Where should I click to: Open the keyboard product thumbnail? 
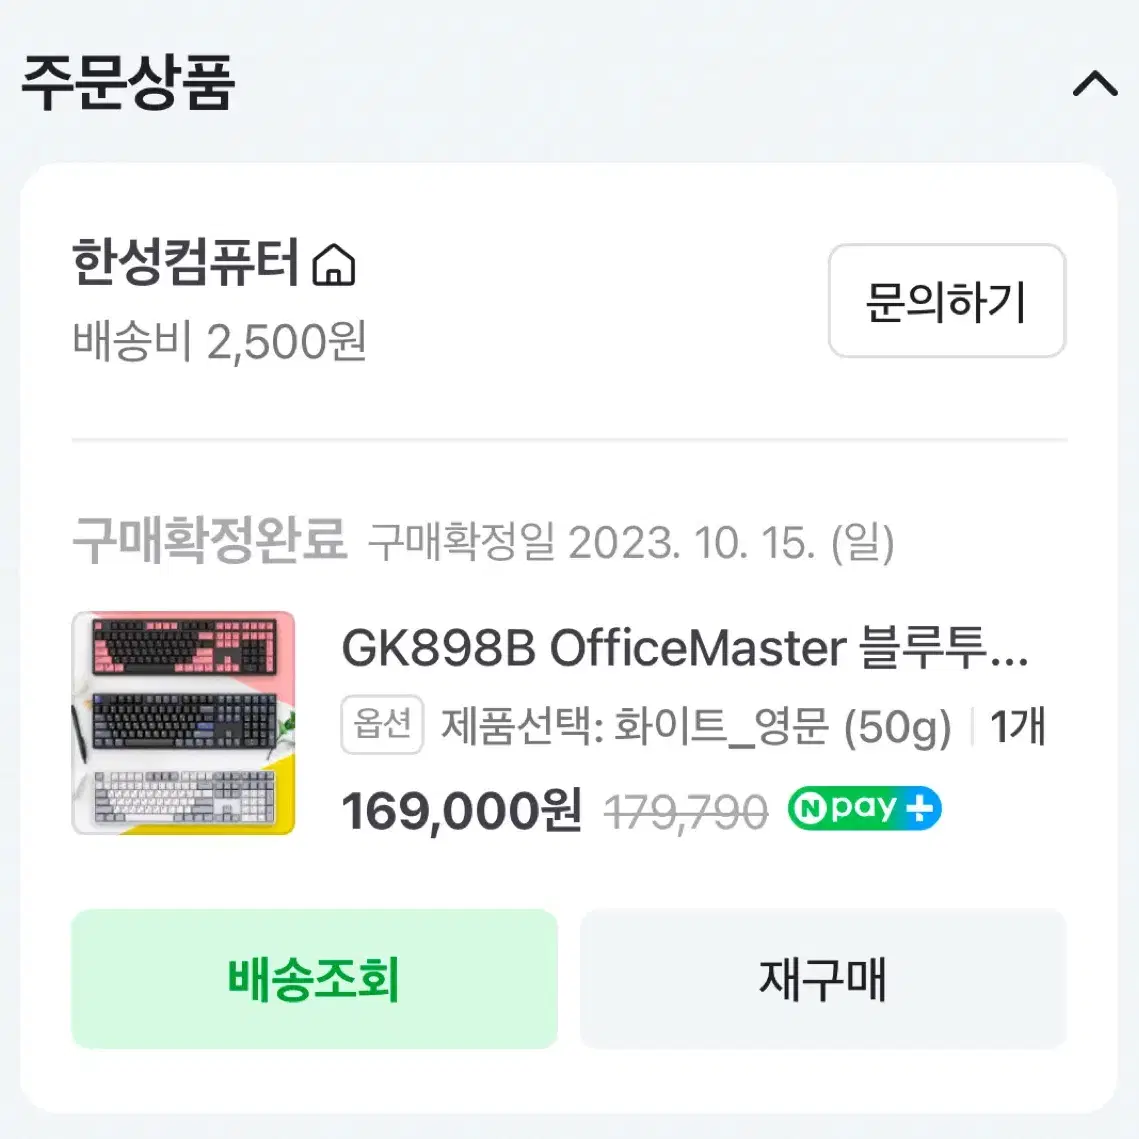183,723
